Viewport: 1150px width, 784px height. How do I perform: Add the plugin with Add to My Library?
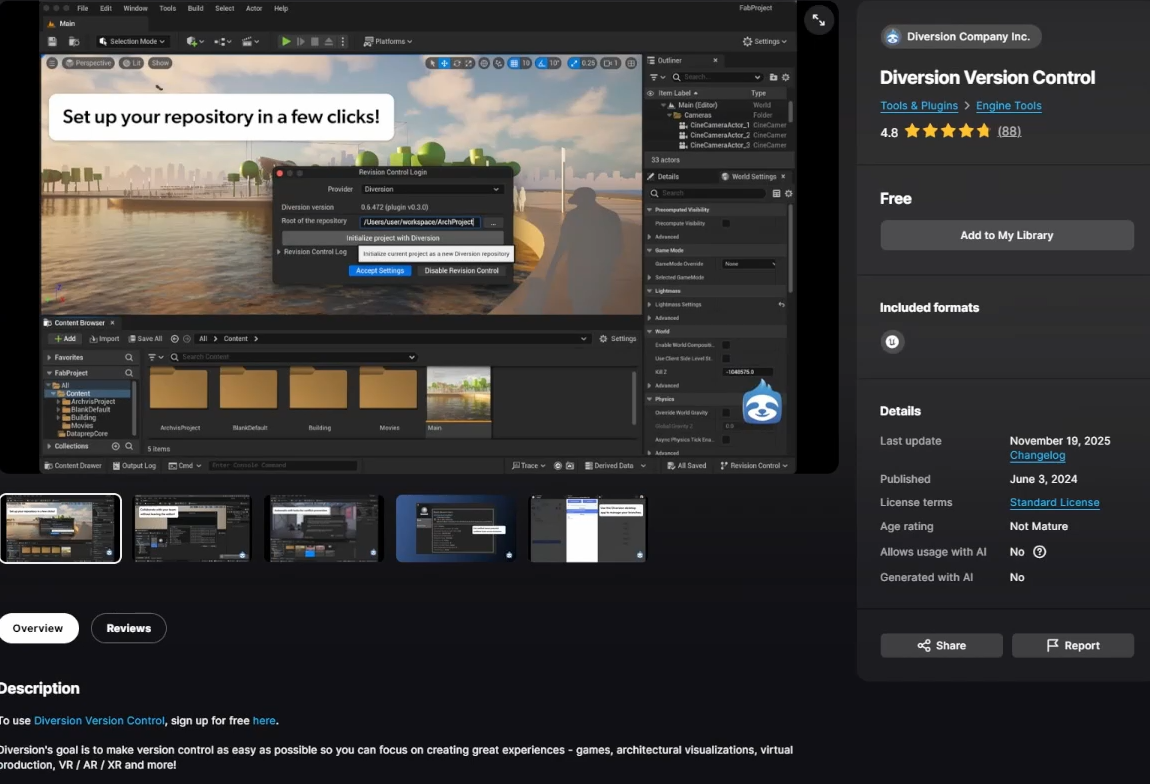[x=1006, y=235]
